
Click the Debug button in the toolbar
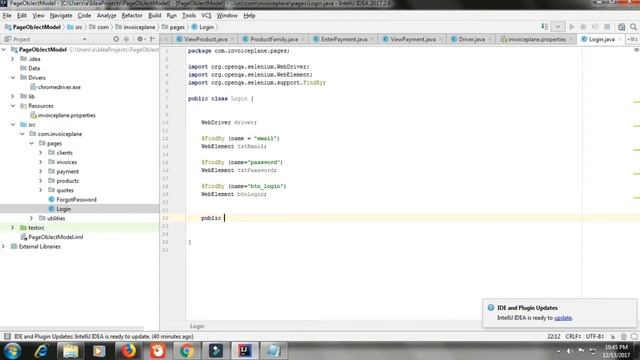pyautogui.click(x=583, y=27)
